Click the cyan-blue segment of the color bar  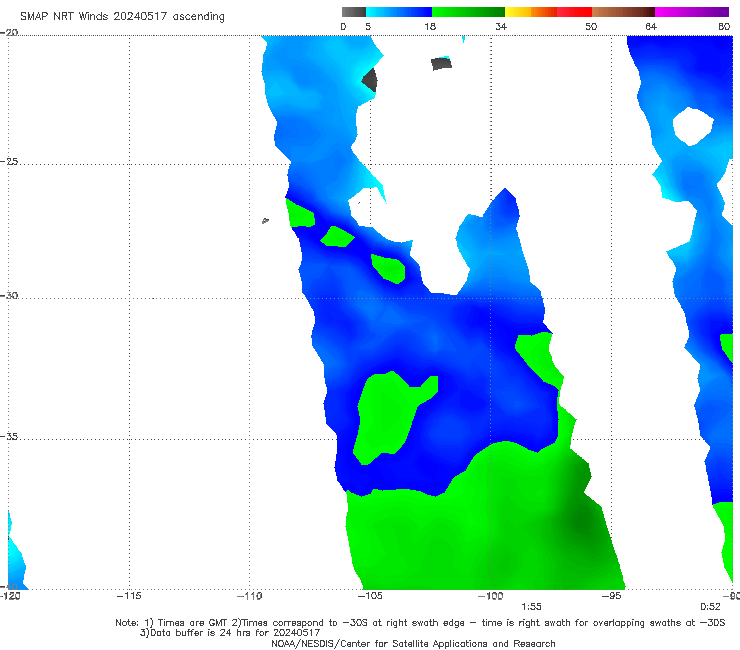[399, 12]
